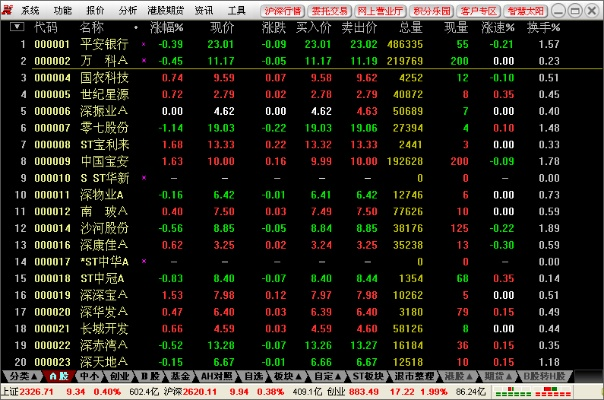Expand the 分类 tab list
604x400 pixels.
click(x=22, y=376)
